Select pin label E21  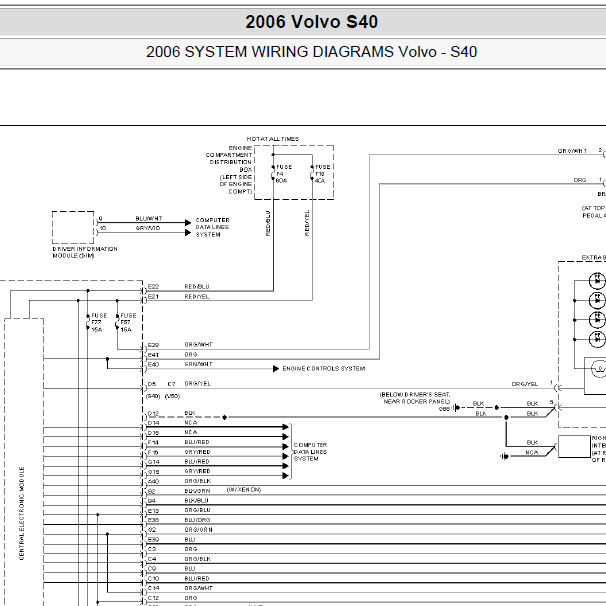point(153,296)
